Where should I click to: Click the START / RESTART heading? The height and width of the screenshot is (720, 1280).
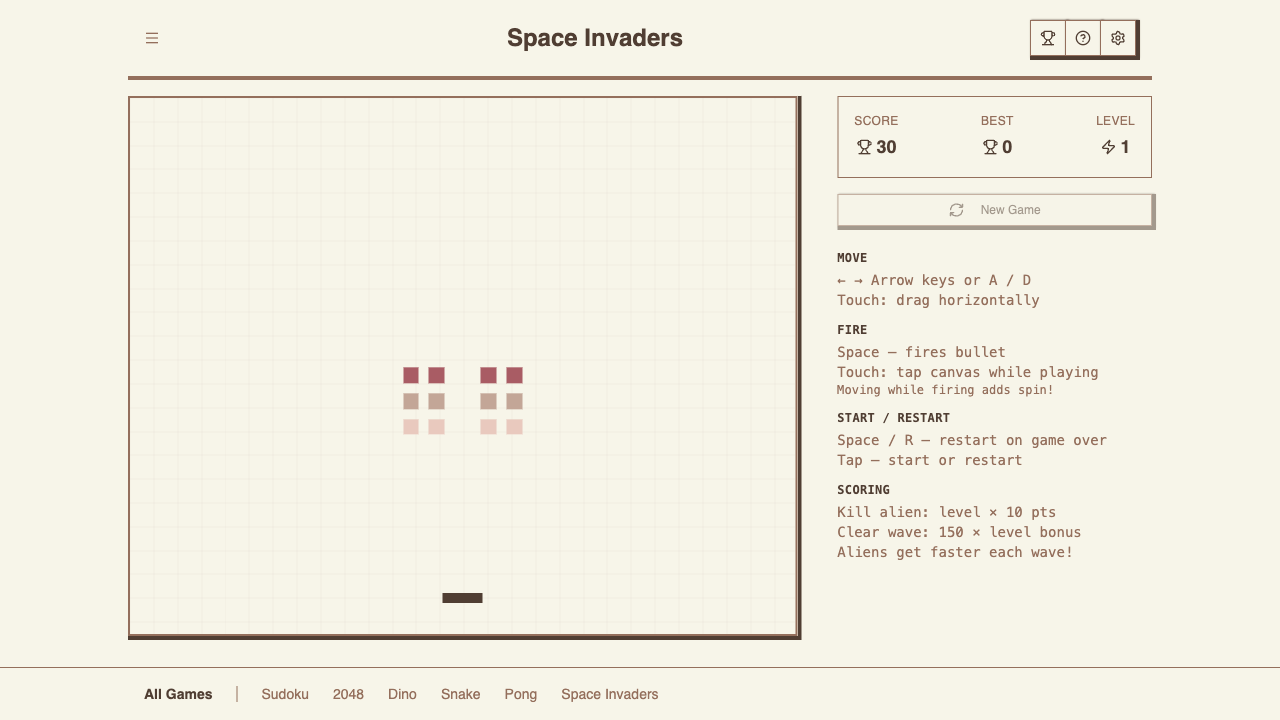pos(894,418)
